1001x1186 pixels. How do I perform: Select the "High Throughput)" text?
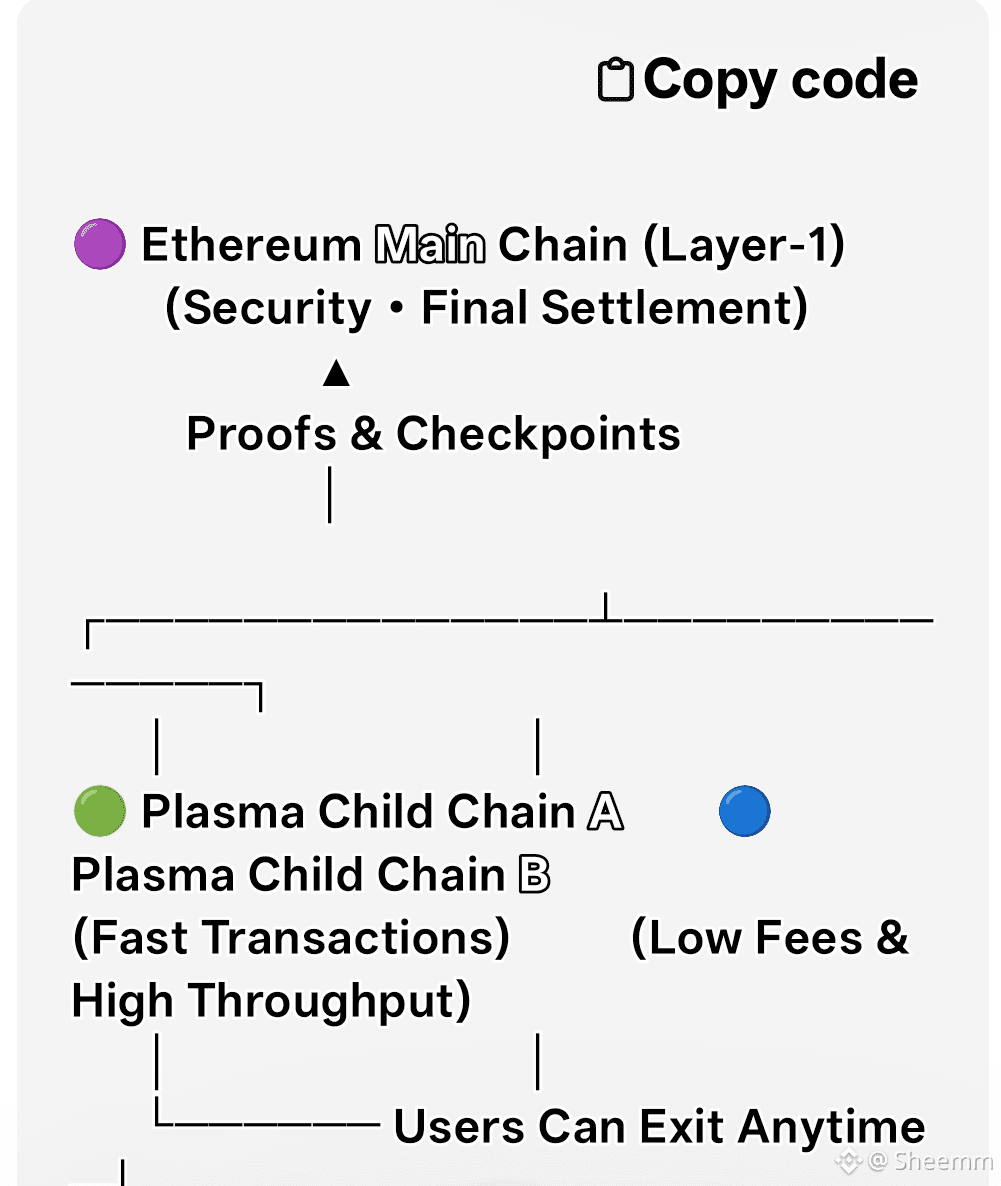tap(271, 1000)
